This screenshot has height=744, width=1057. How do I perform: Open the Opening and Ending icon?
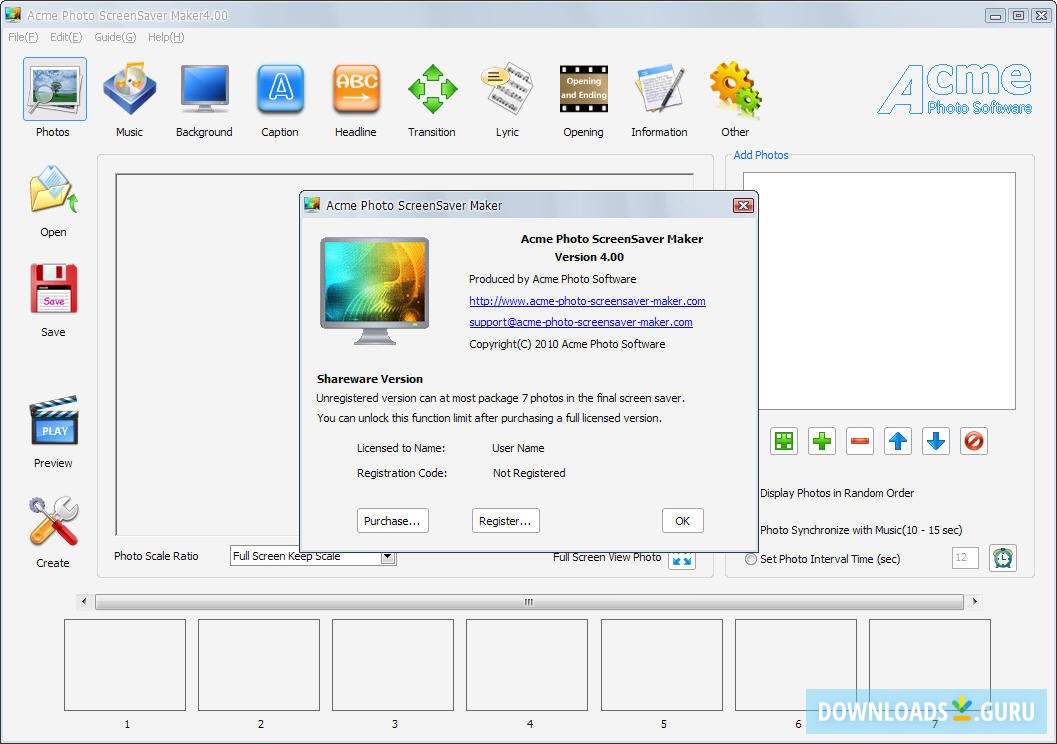click(x=584, y=89)
